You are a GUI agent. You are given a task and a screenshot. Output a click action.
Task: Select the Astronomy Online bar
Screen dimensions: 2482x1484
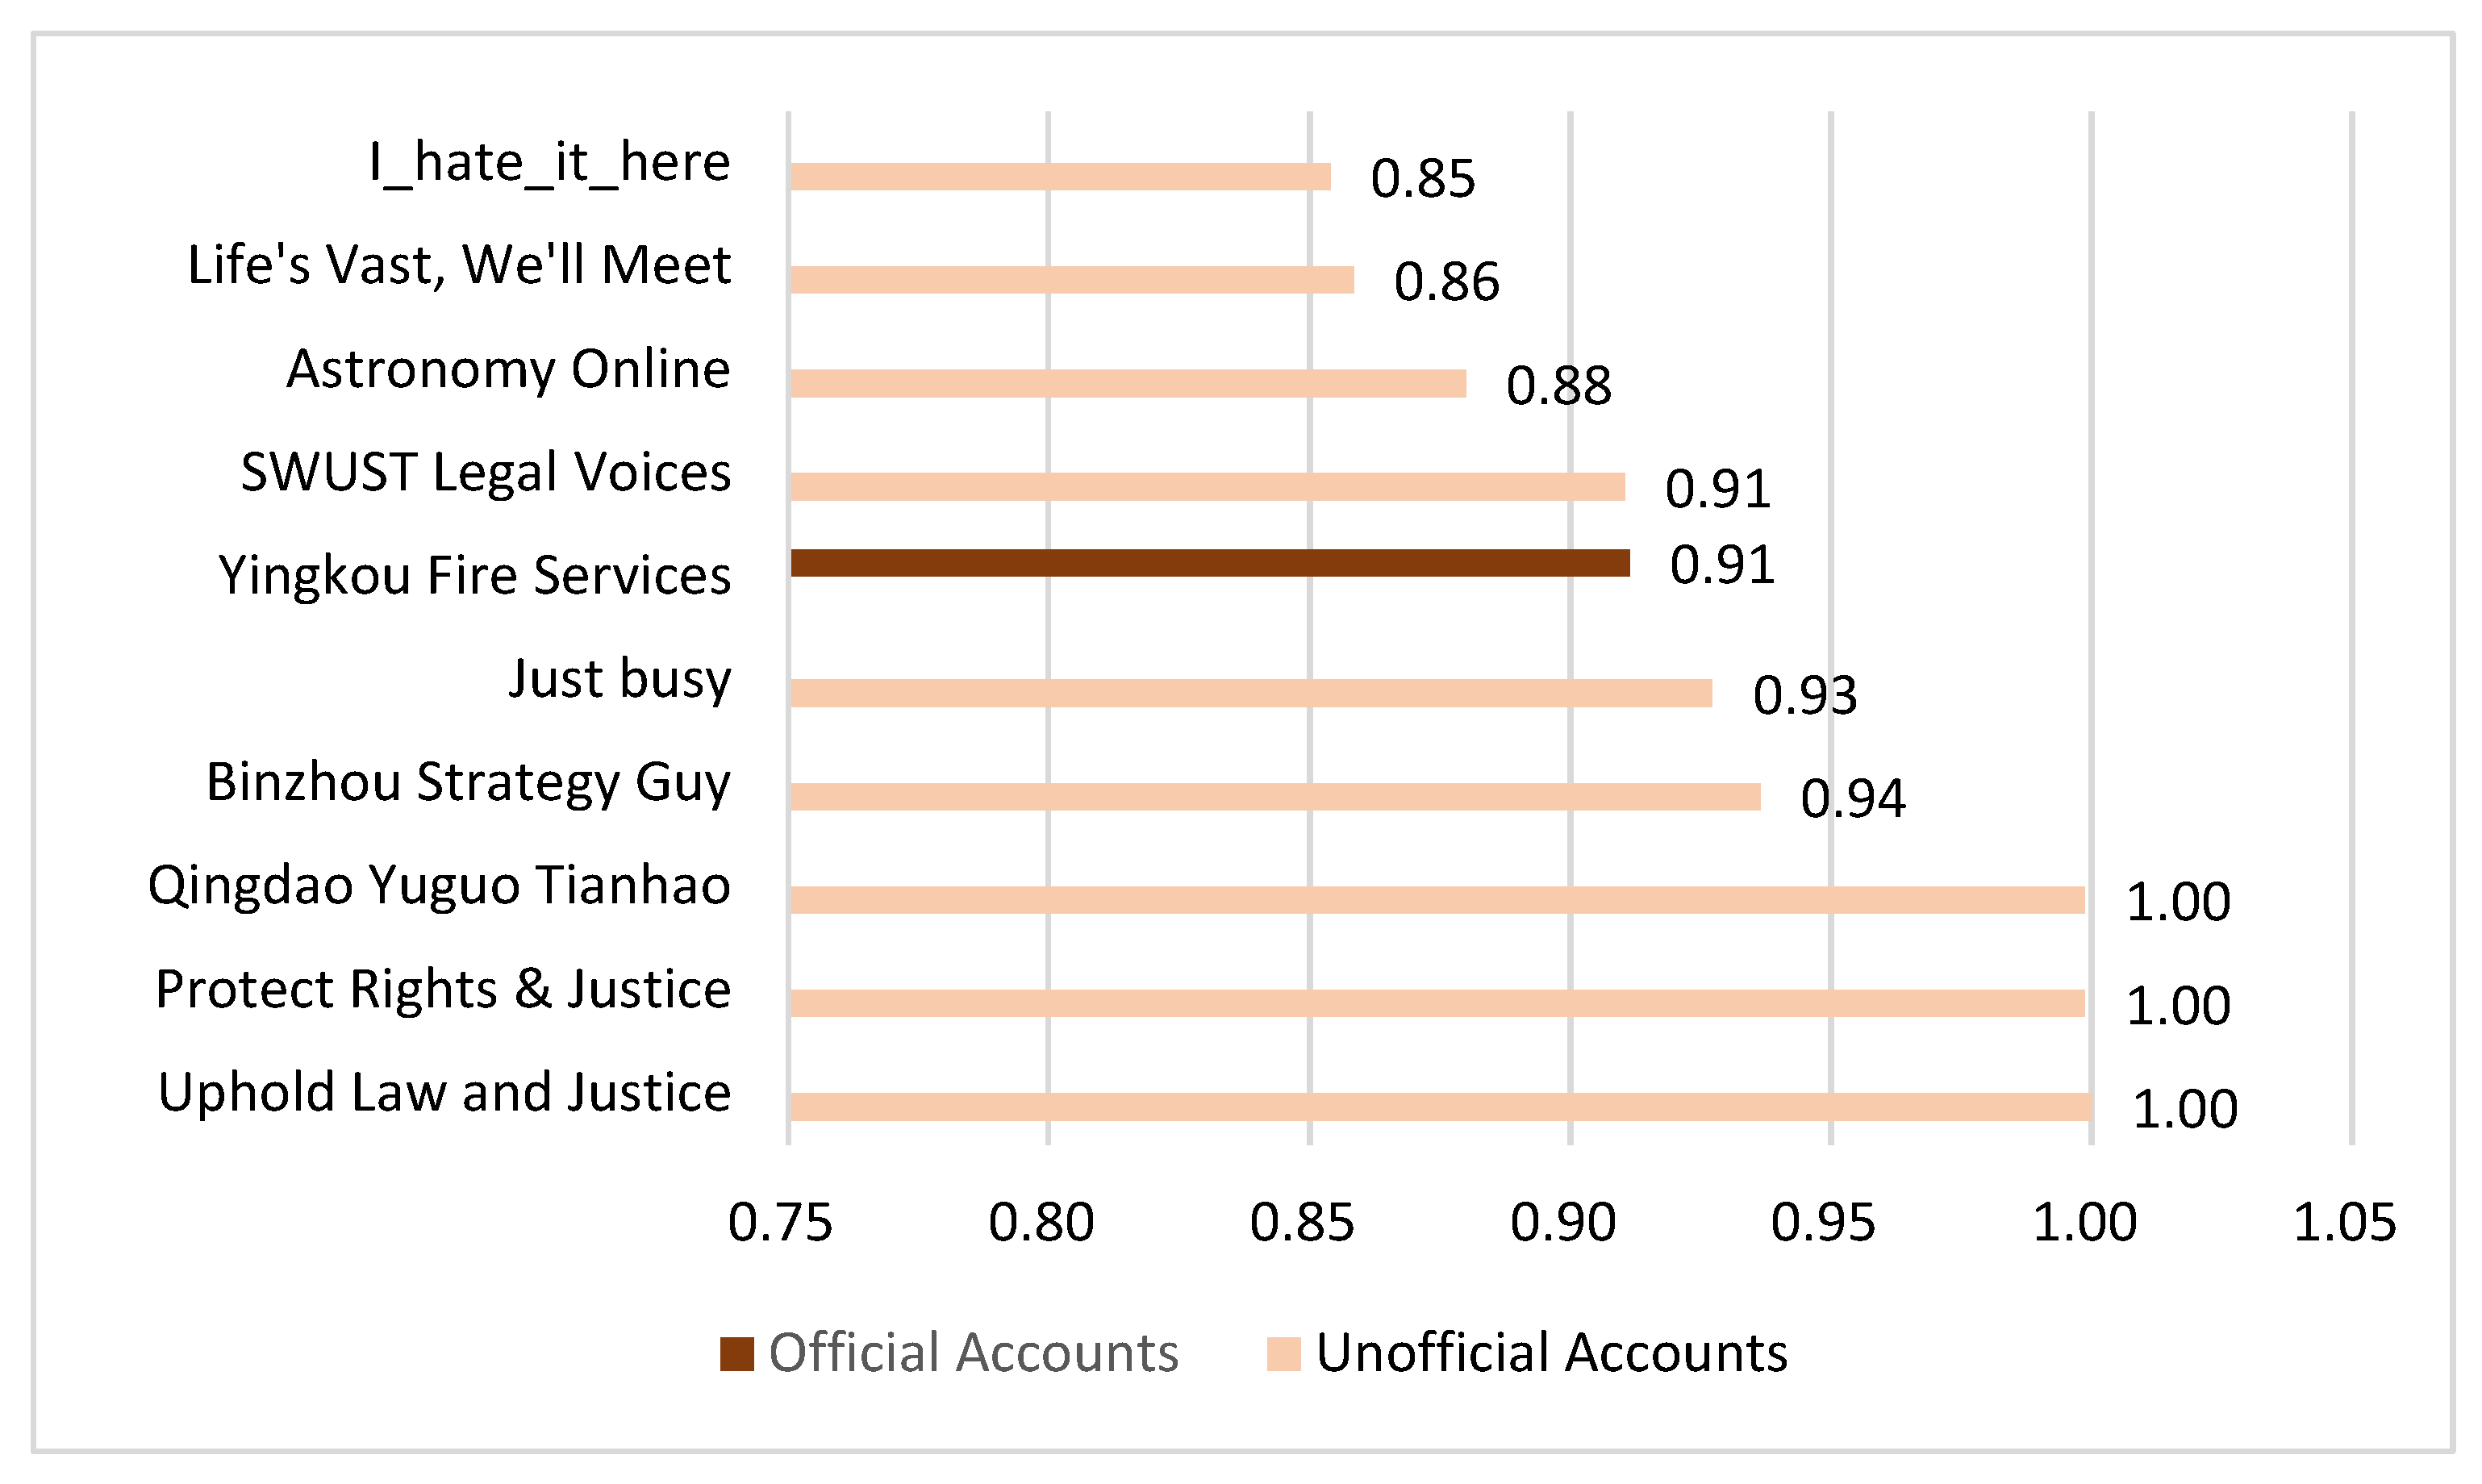pos(1127,384)
